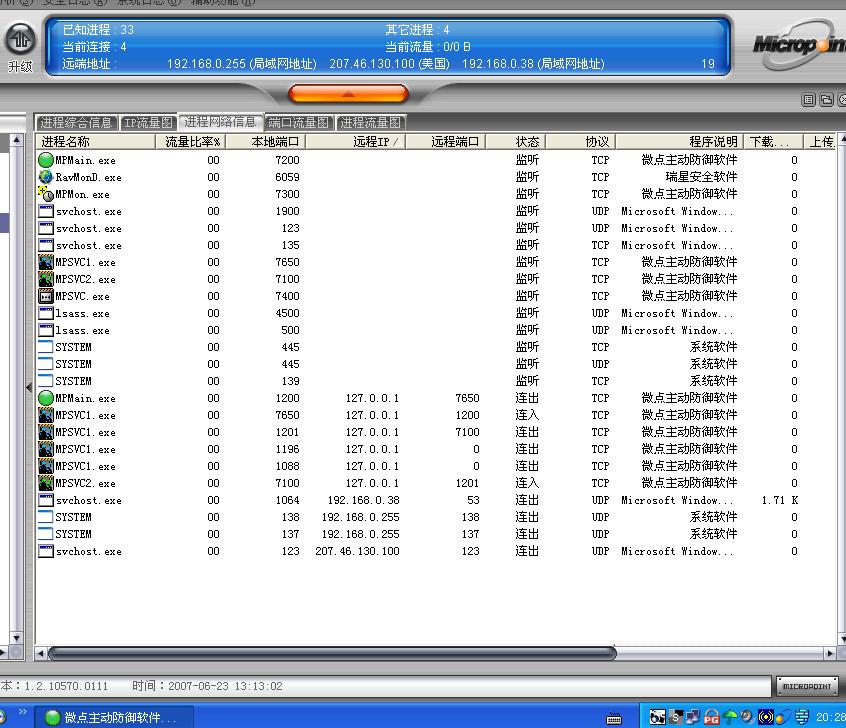The width and height of the screenshot is (846, 728).
Task: Click the 207.46.130.100 (美国) address in banner
Action: click(x=390, y=64)
